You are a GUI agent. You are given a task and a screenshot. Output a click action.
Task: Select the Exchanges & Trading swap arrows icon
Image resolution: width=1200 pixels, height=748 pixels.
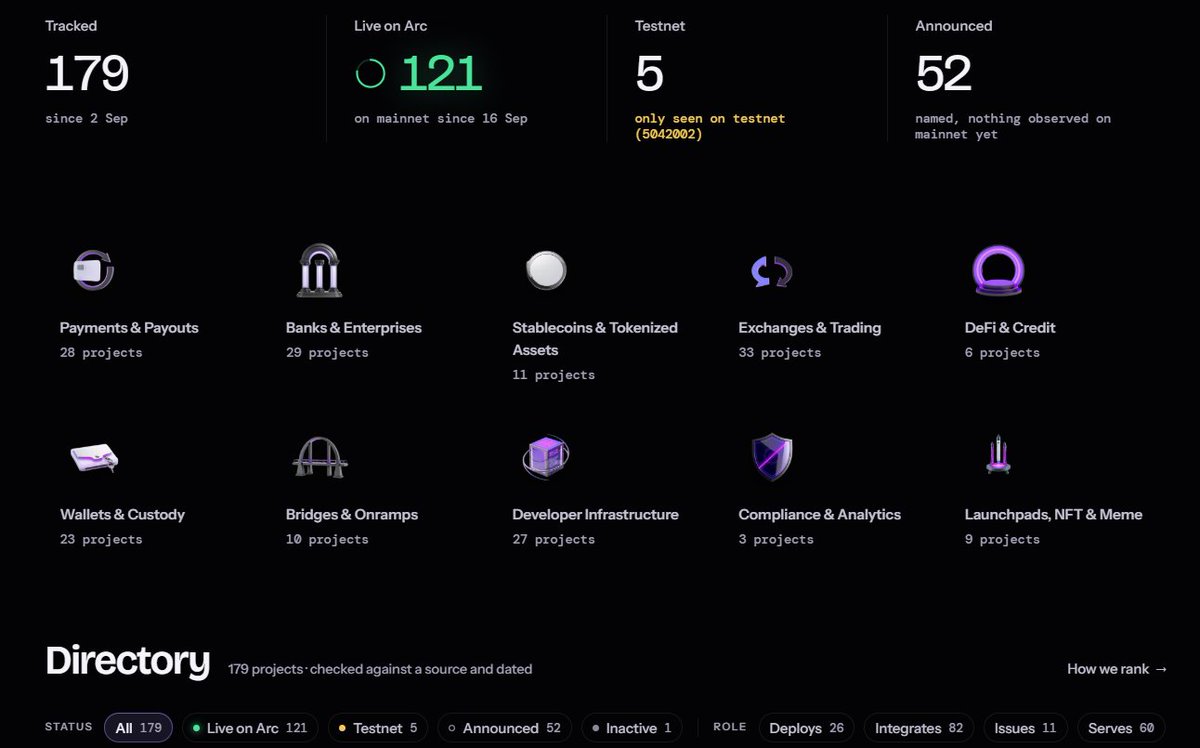click(771, 271)
